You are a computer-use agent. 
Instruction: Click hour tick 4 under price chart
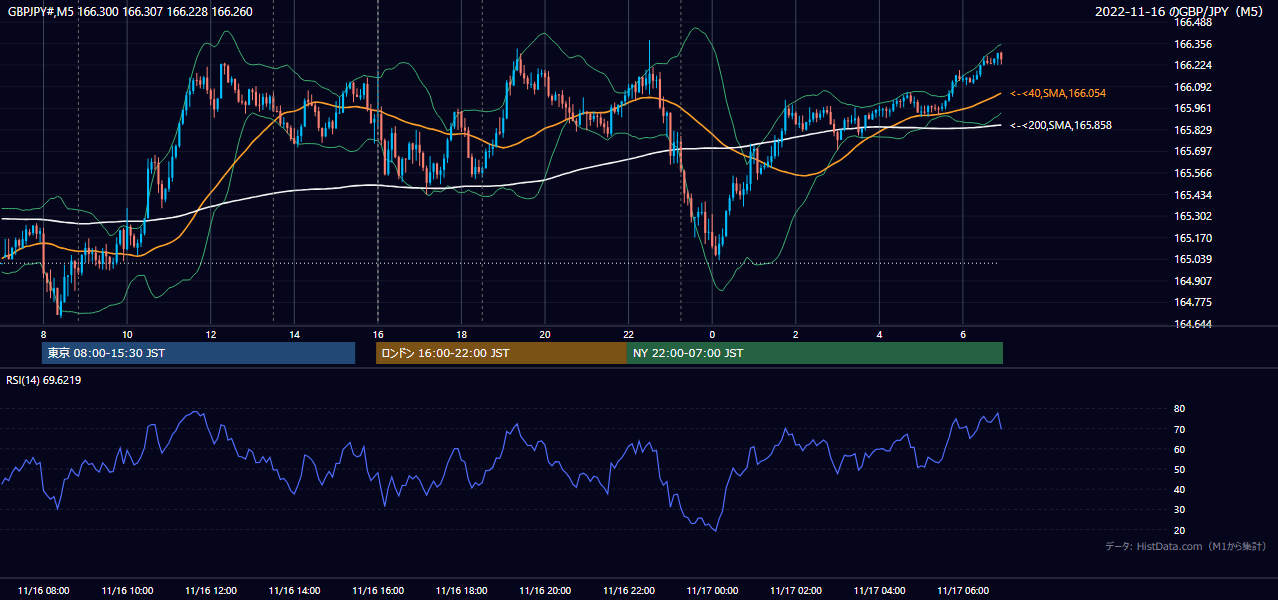coord(879,334)
